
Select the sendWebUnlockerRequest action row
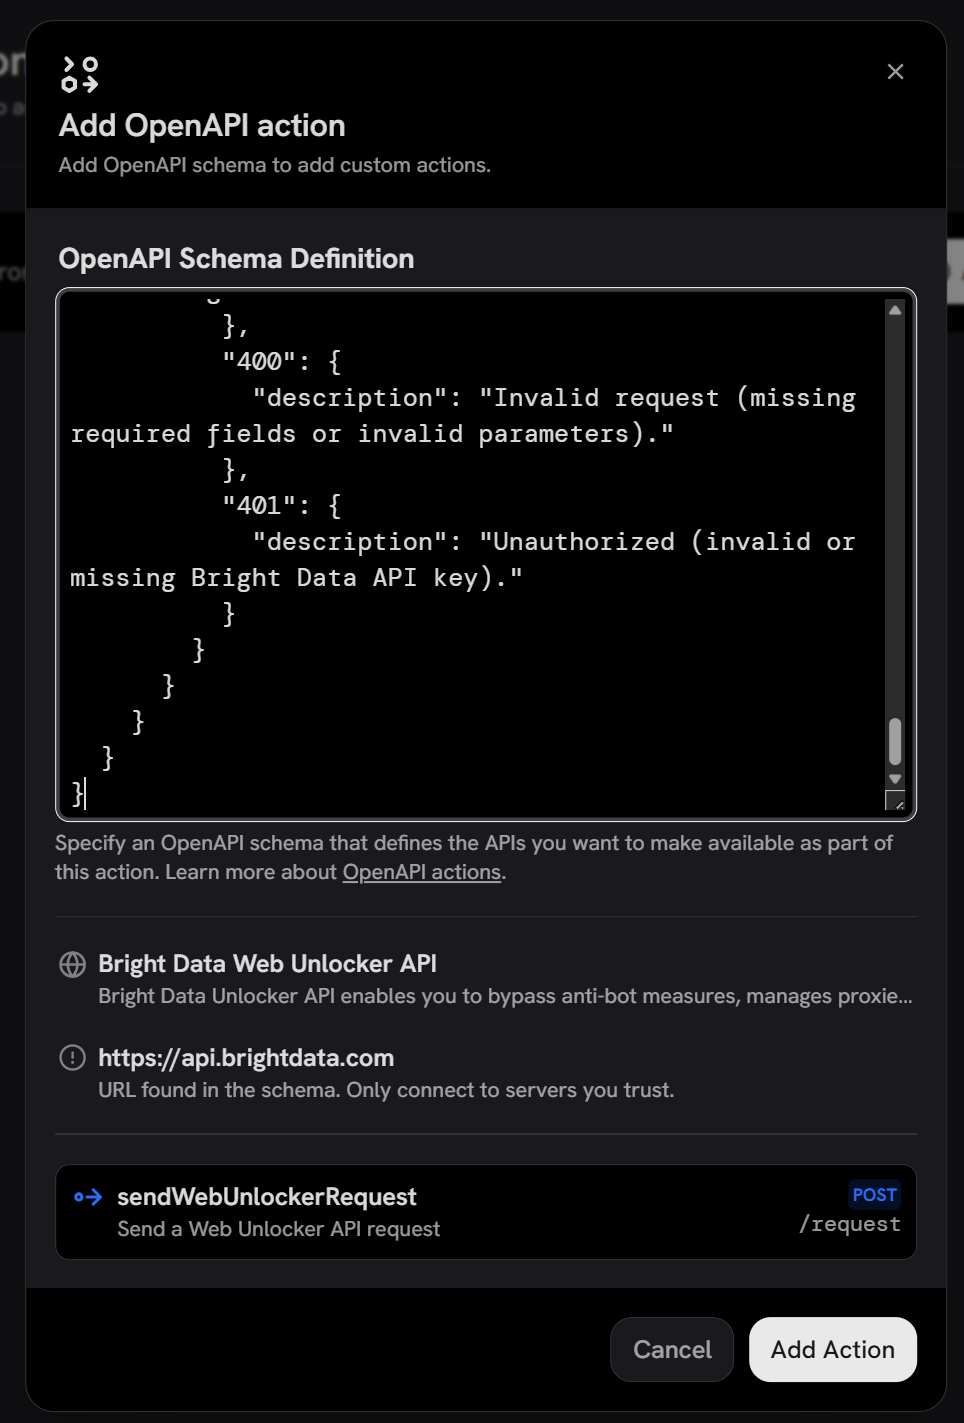pyautogui.click(x=486, y=1212)
